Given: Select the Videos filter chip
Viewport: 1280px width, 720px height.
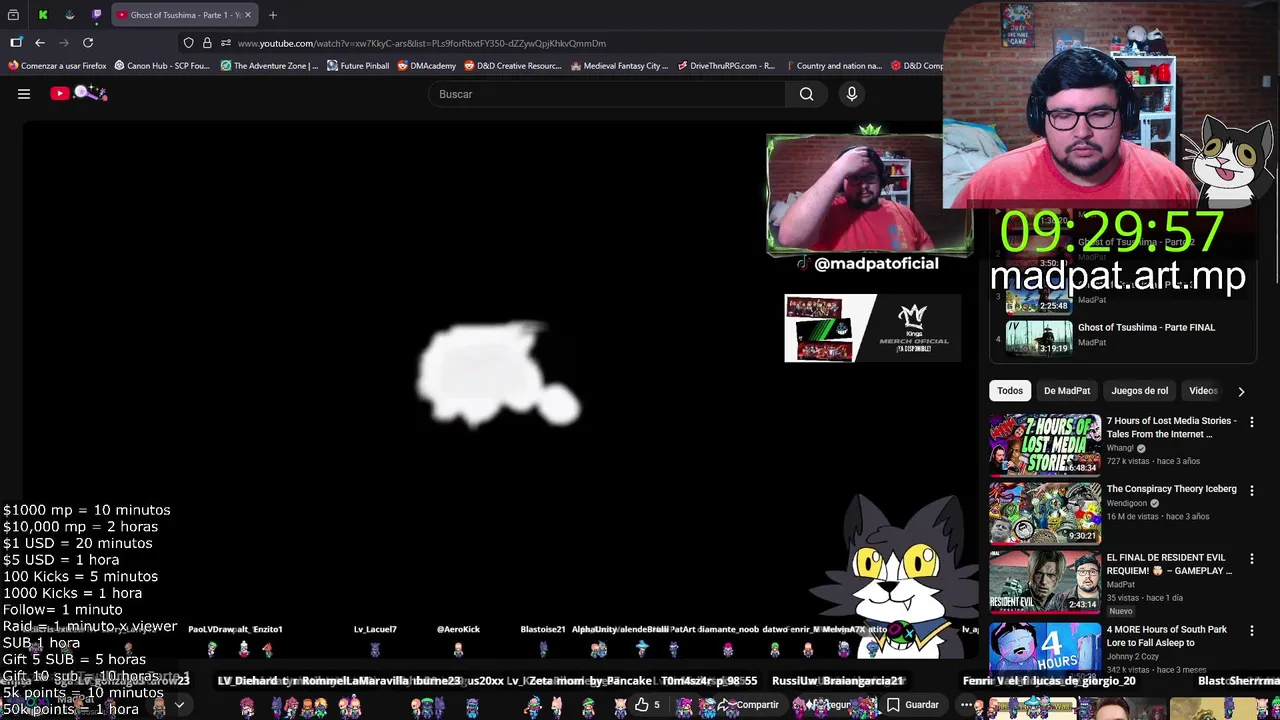Looking at the screenshot, I should coord(1203,391).
